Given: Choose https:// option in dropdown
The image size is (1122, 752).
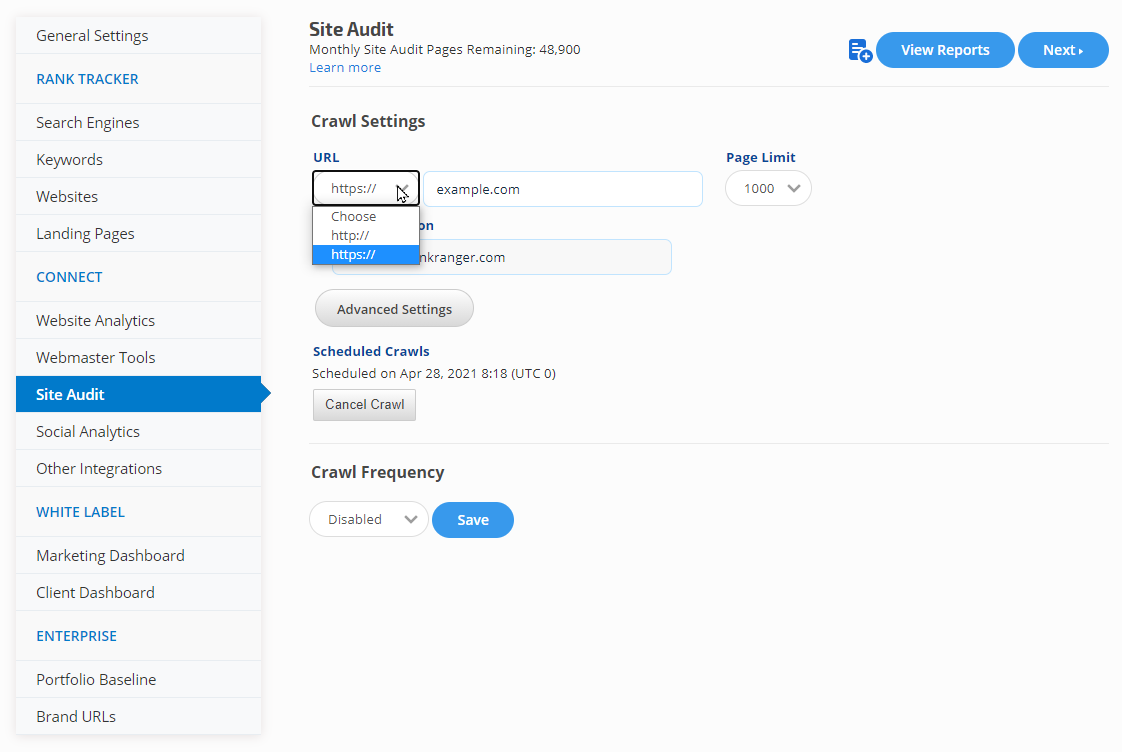Looking at the screenshot, I should 353,254.
